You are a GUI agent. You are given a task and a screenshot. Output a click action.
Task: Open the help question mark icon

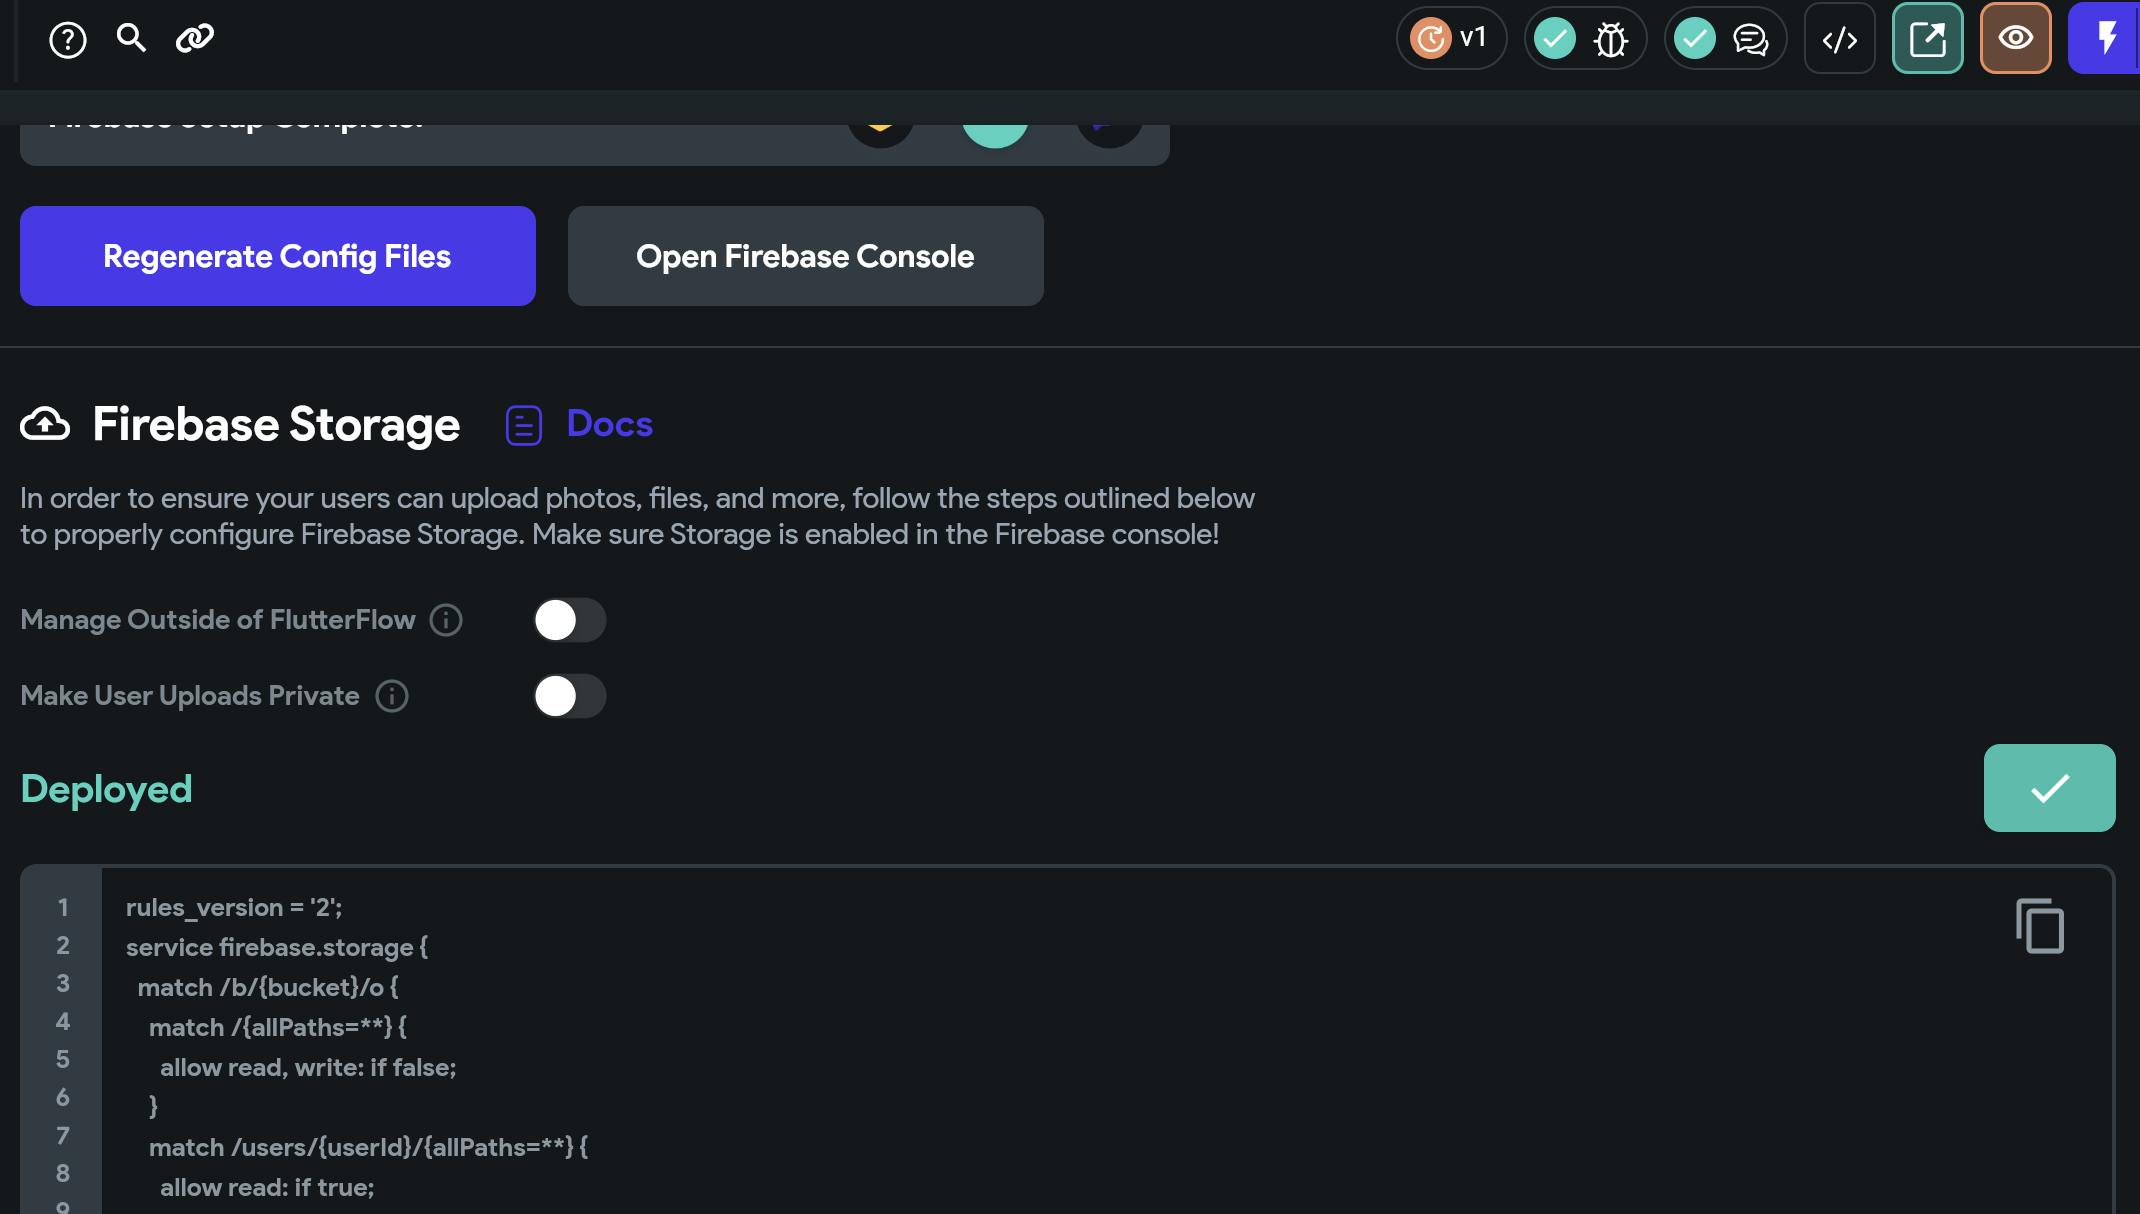coord(68,40)
